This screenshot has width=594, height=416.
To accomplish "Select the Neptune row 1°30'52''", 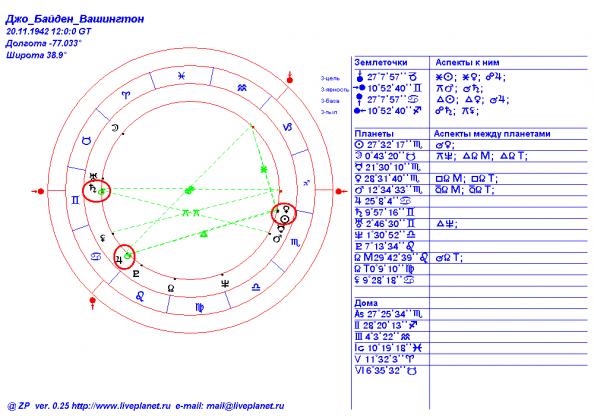I will (470, 235).
